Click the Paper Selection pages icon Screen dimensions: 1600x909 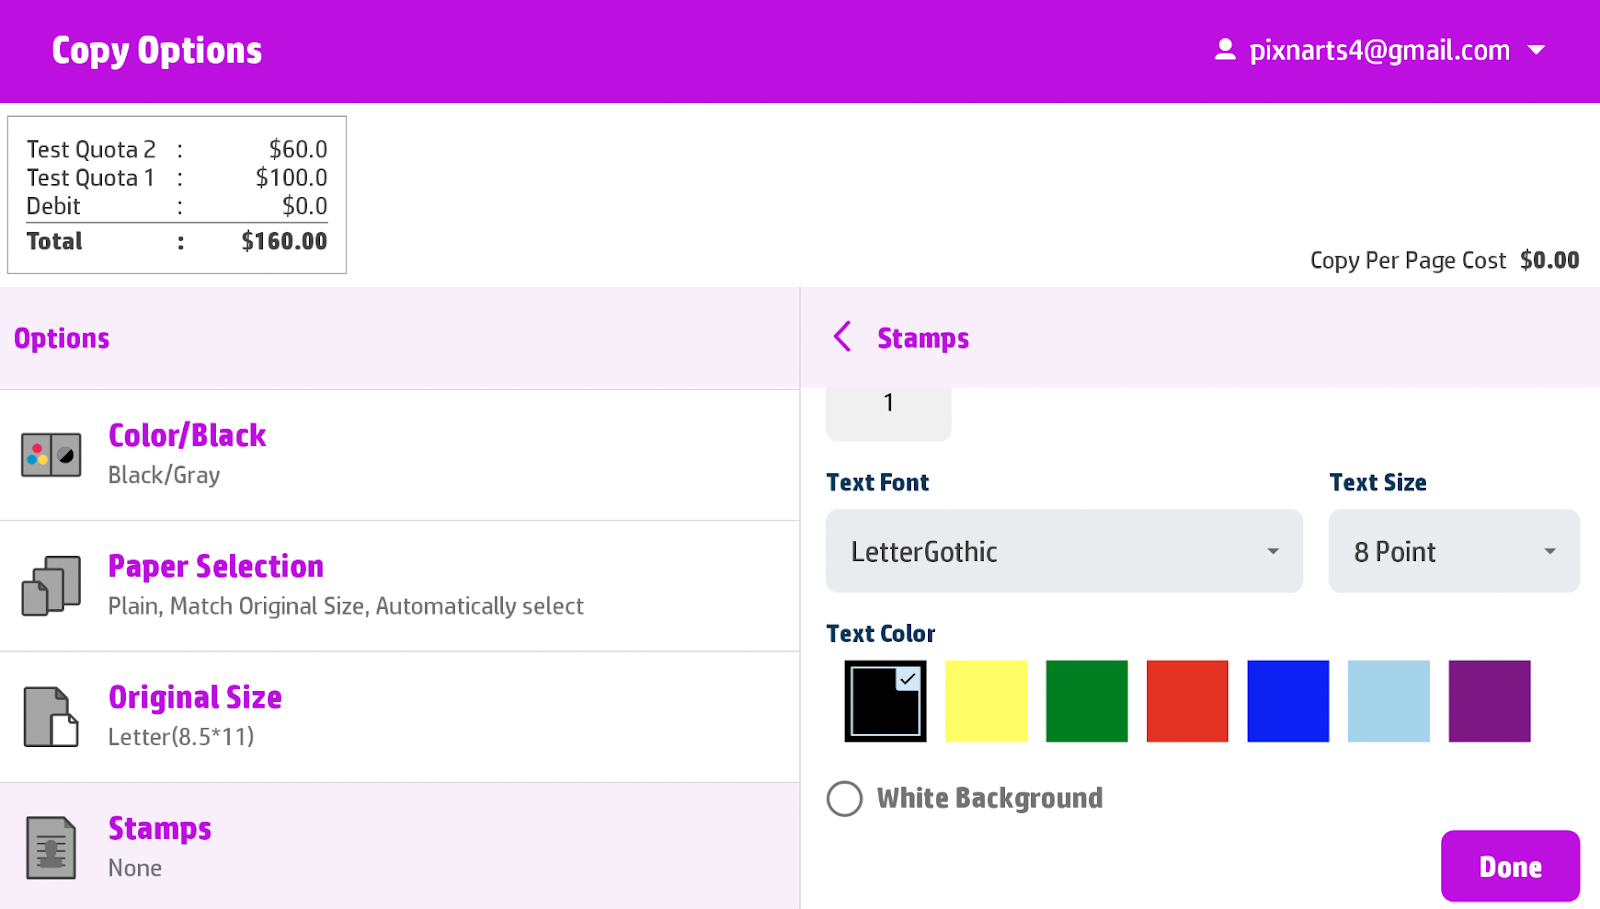(51, 586)
